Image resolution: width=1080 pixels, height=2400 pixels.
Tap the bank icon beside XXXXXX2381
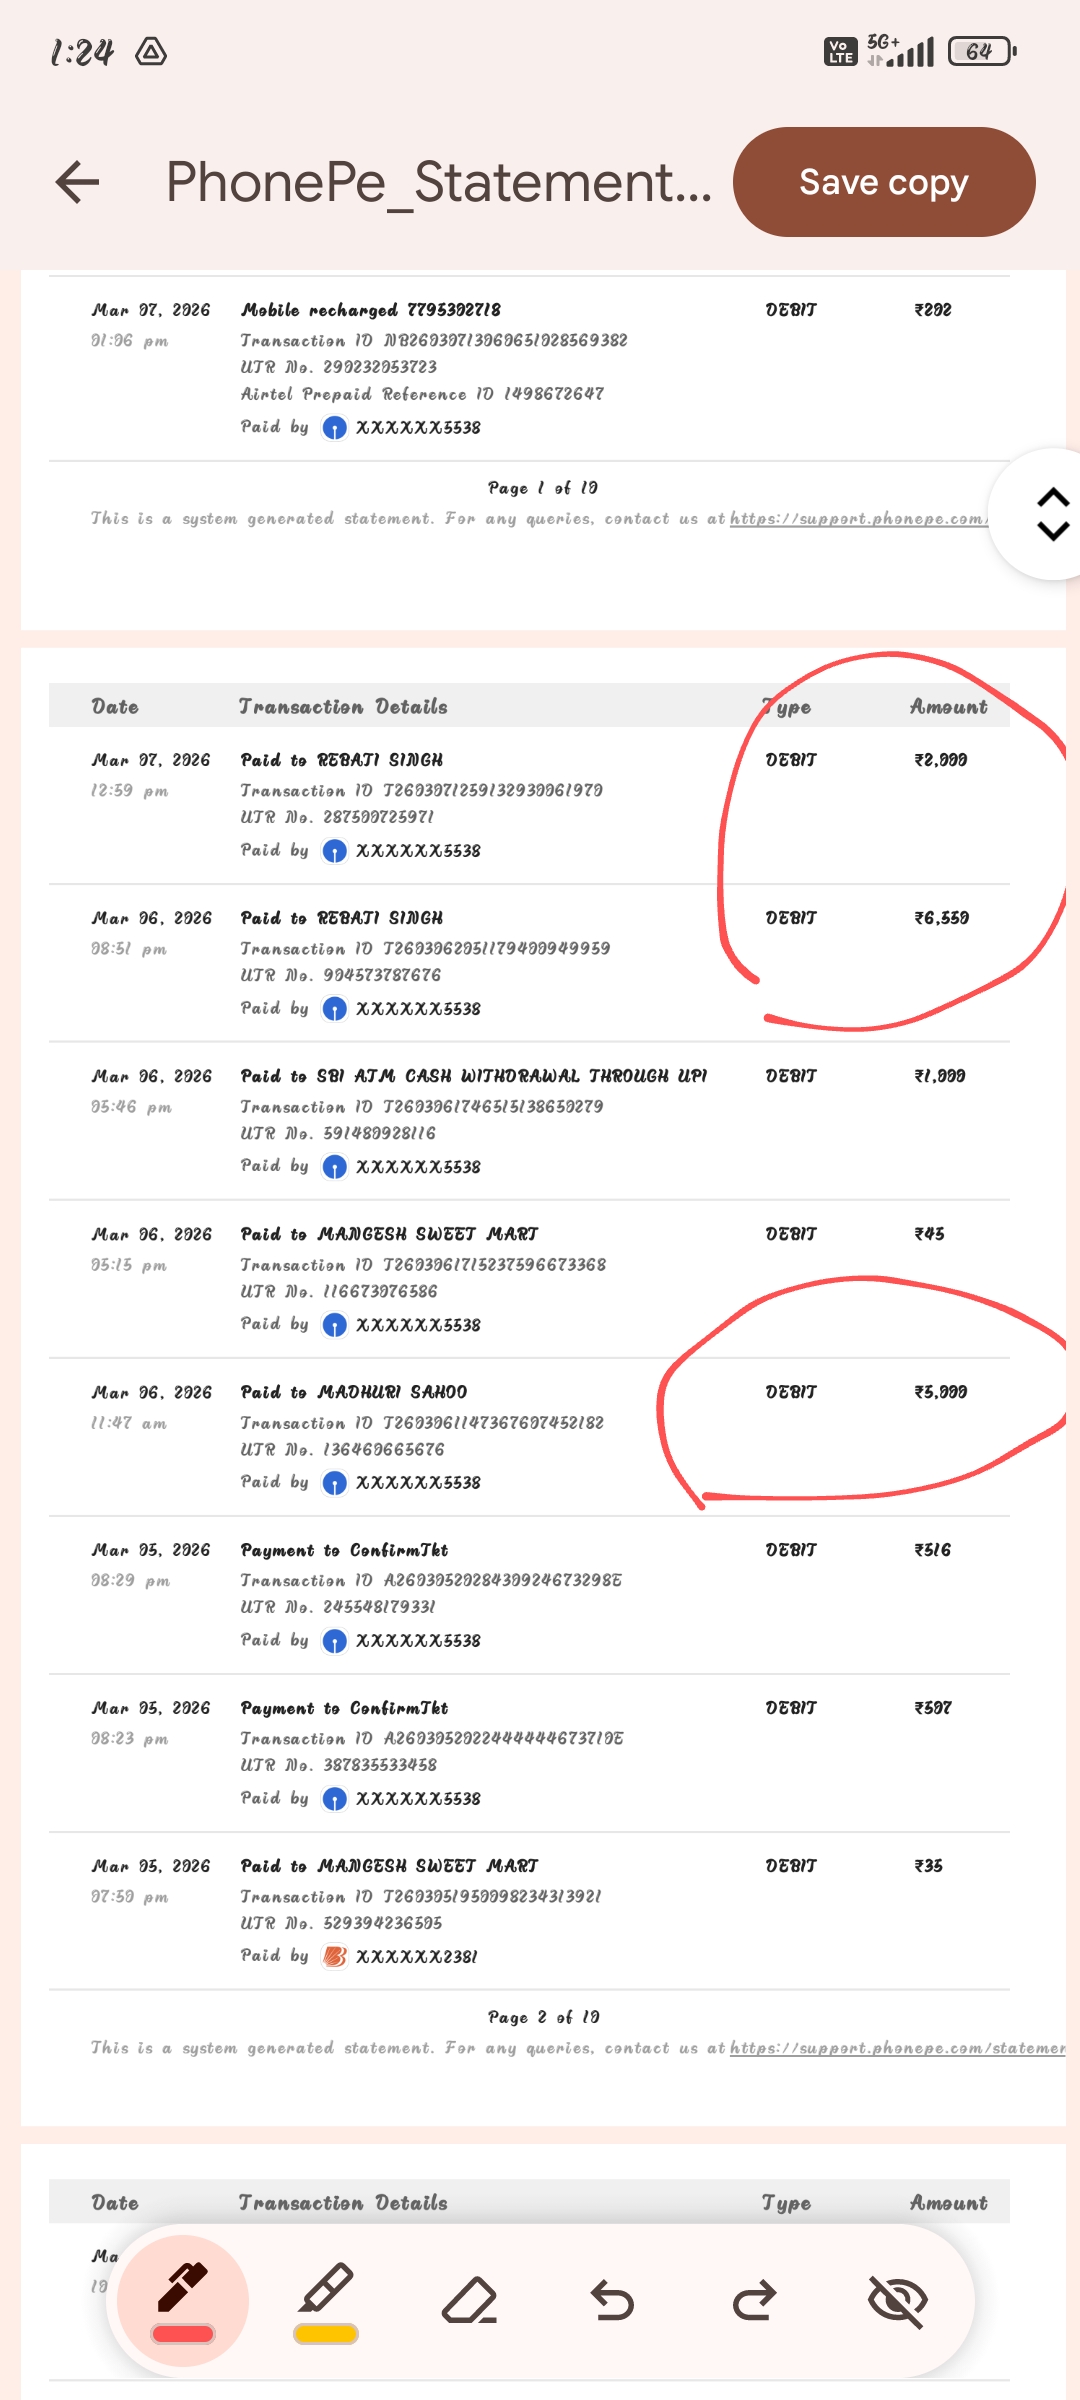tap(335, 1956)
